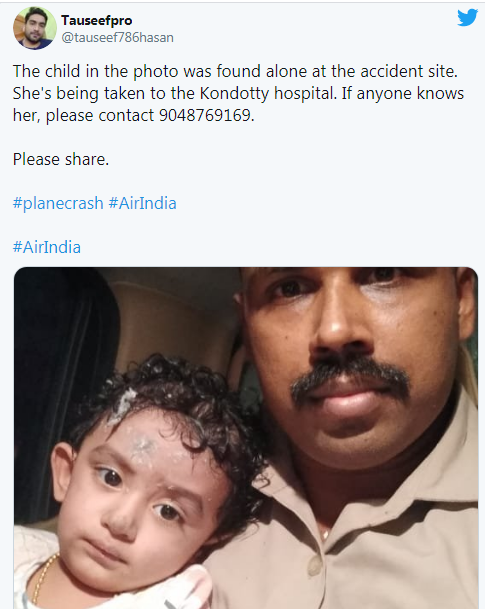This screenshot has width=485, height=609.
Task: Open Tauseefpro's profile avatar picture
Action: [35, 28]
